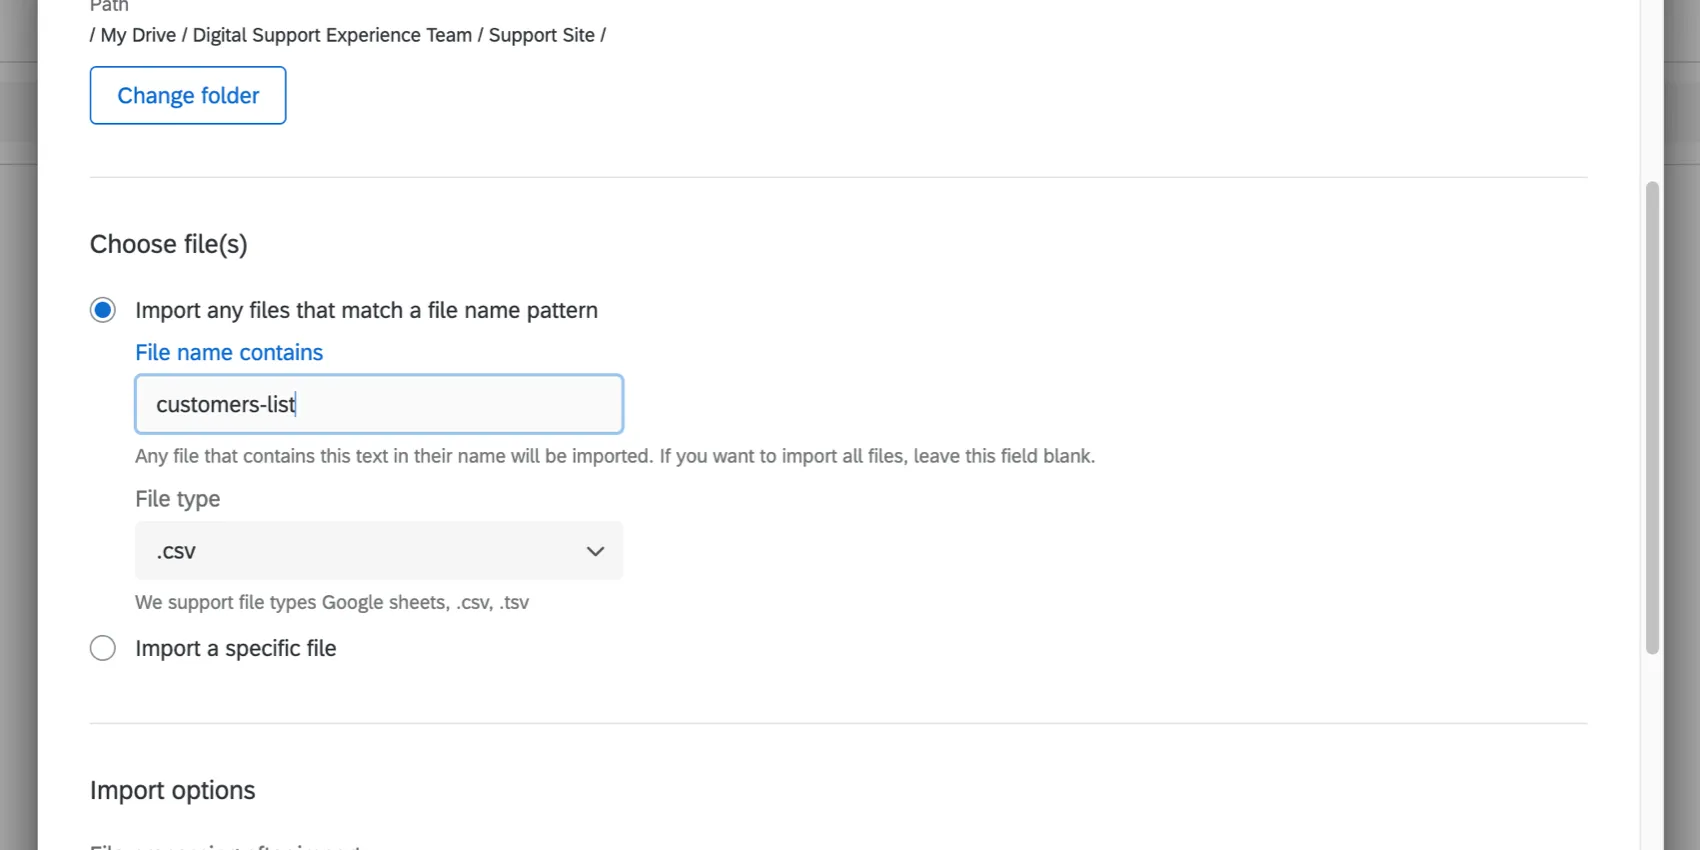Choose 'Import a specific file' option
Image resolution: width=1700 pixels, height=850 pixels.
[103, 648]
